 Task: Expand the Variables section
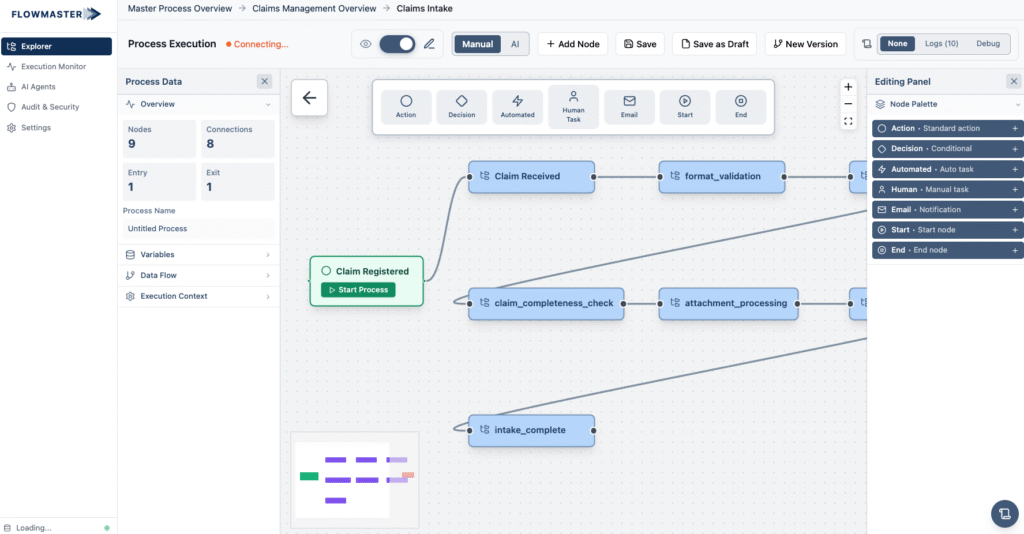coord(197,255)
